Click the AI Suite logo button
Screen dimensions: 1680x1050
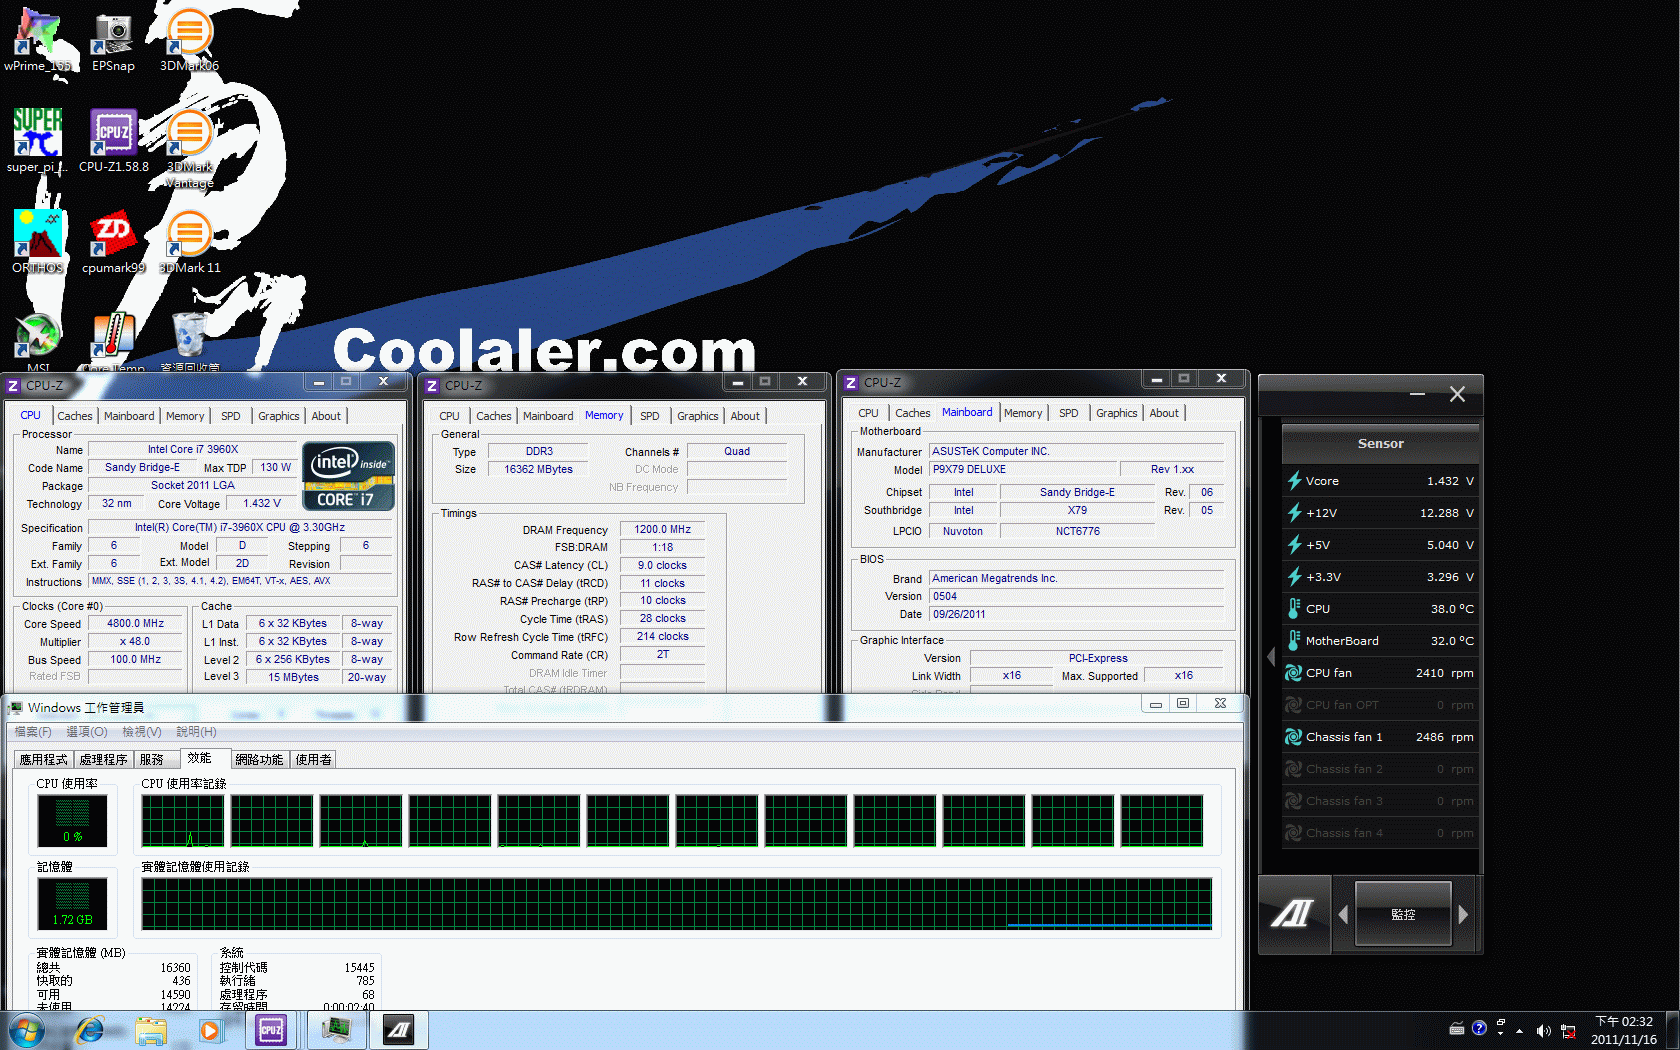[x=1294, y=914]
